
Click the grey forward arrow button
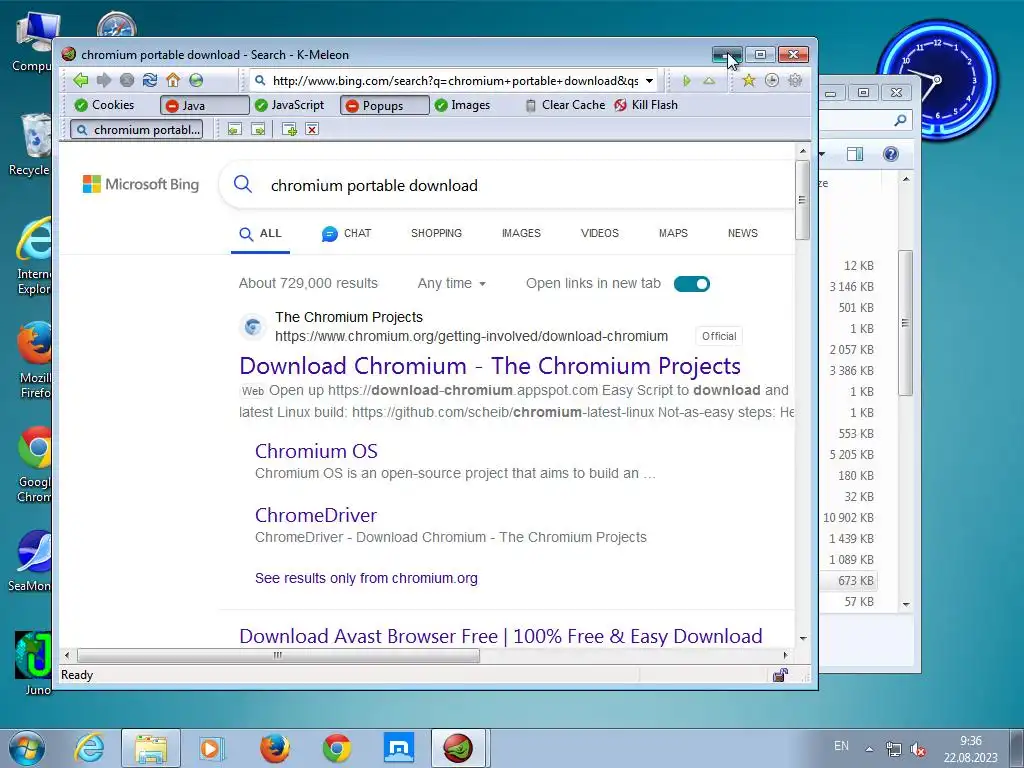(x=104, y=80)
